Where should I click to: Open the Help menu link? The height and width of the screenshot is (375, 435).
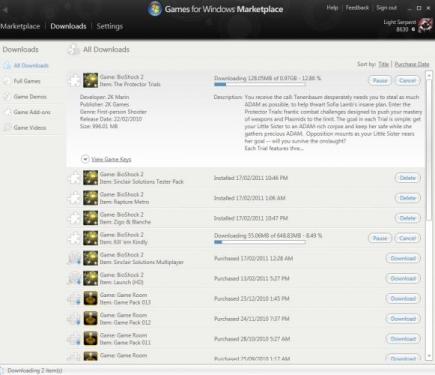[x=332, y=7]
